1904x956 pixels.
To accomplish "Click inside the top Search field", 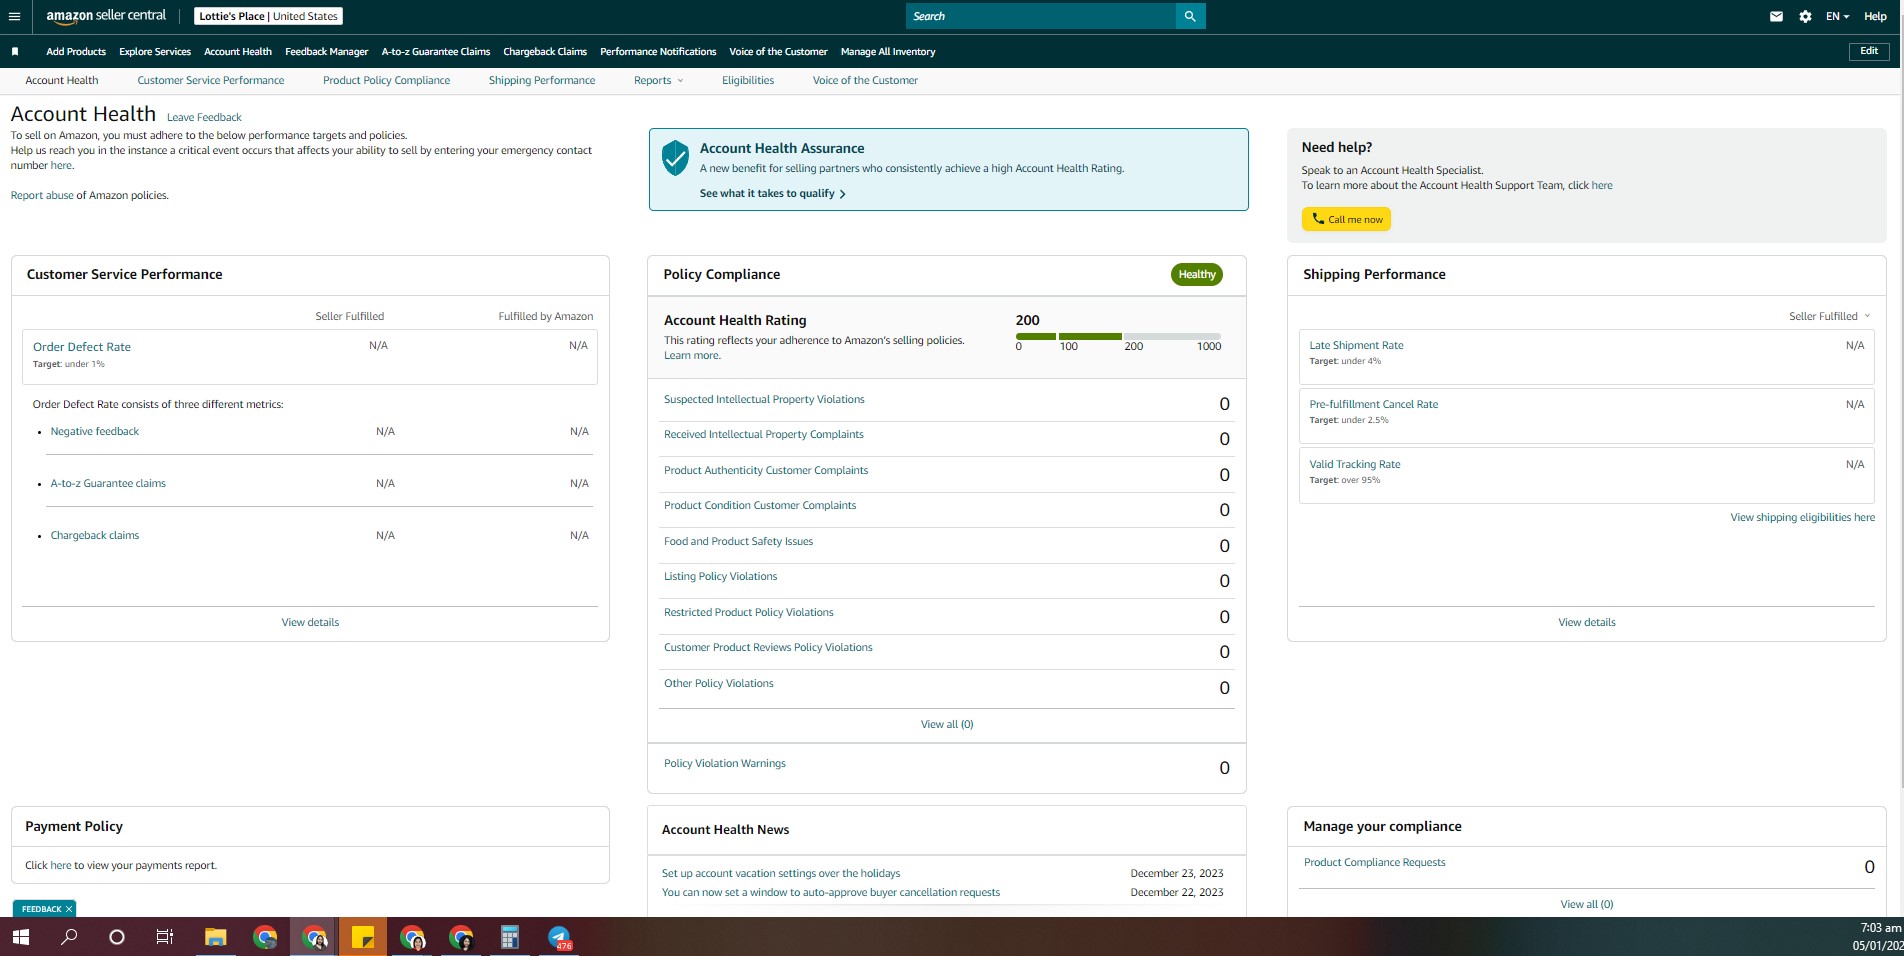I will (x=1041, y=16).
